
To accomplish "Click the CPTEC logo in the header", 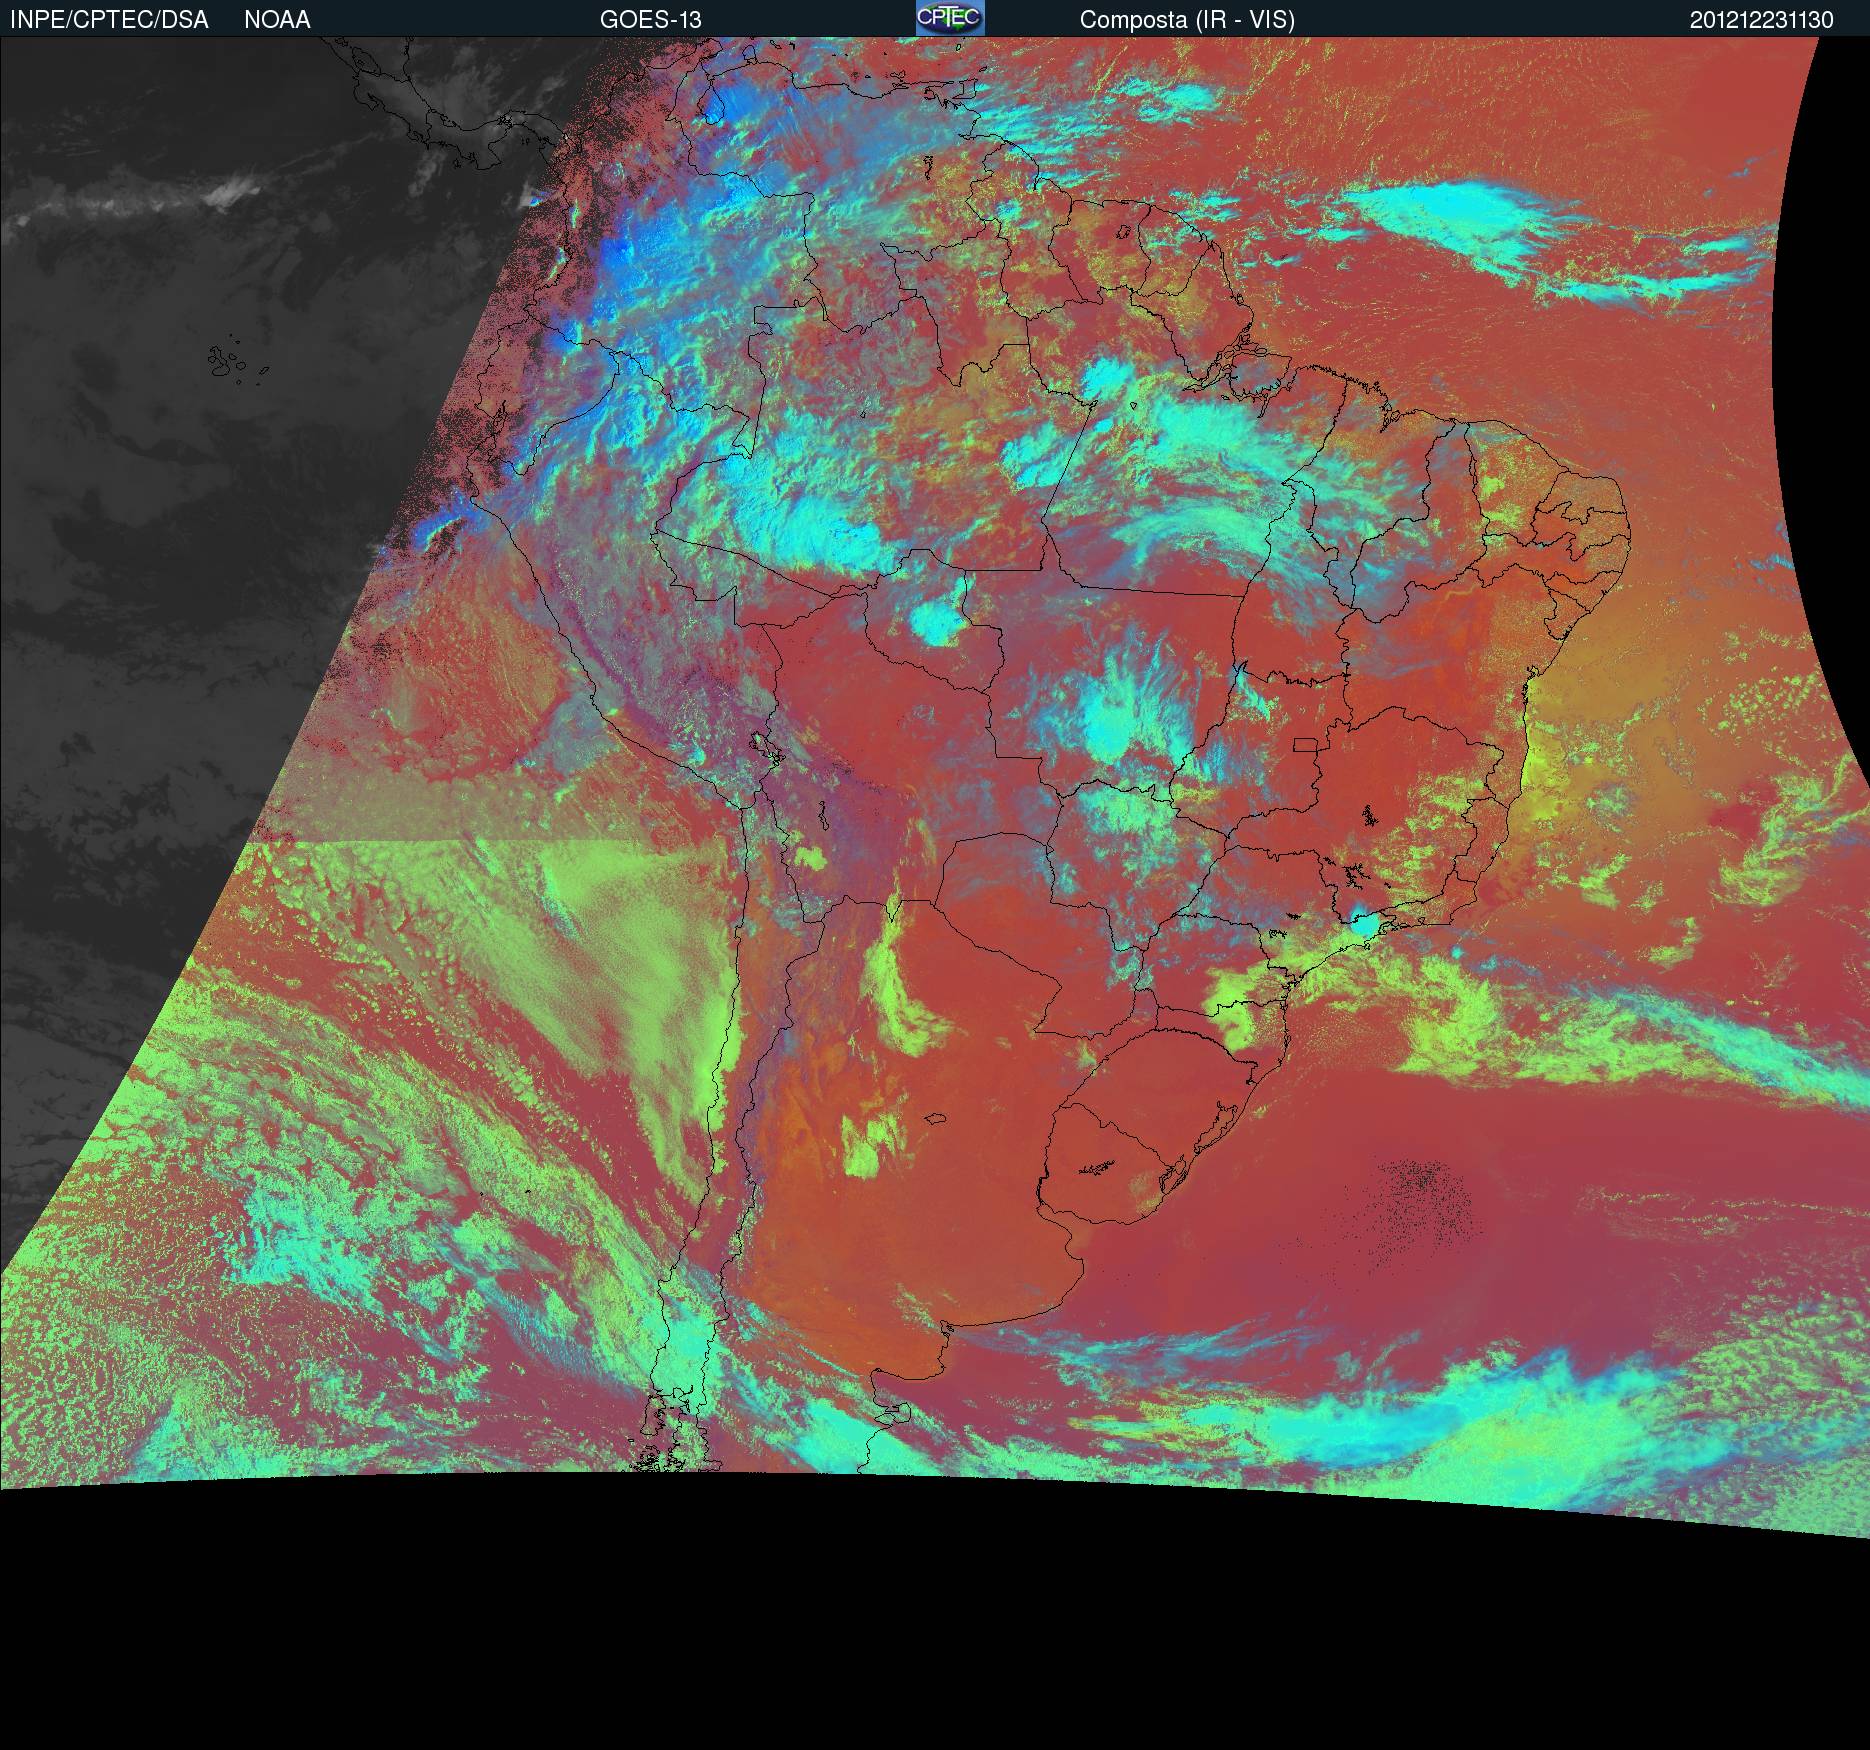I will coord(950,18).
